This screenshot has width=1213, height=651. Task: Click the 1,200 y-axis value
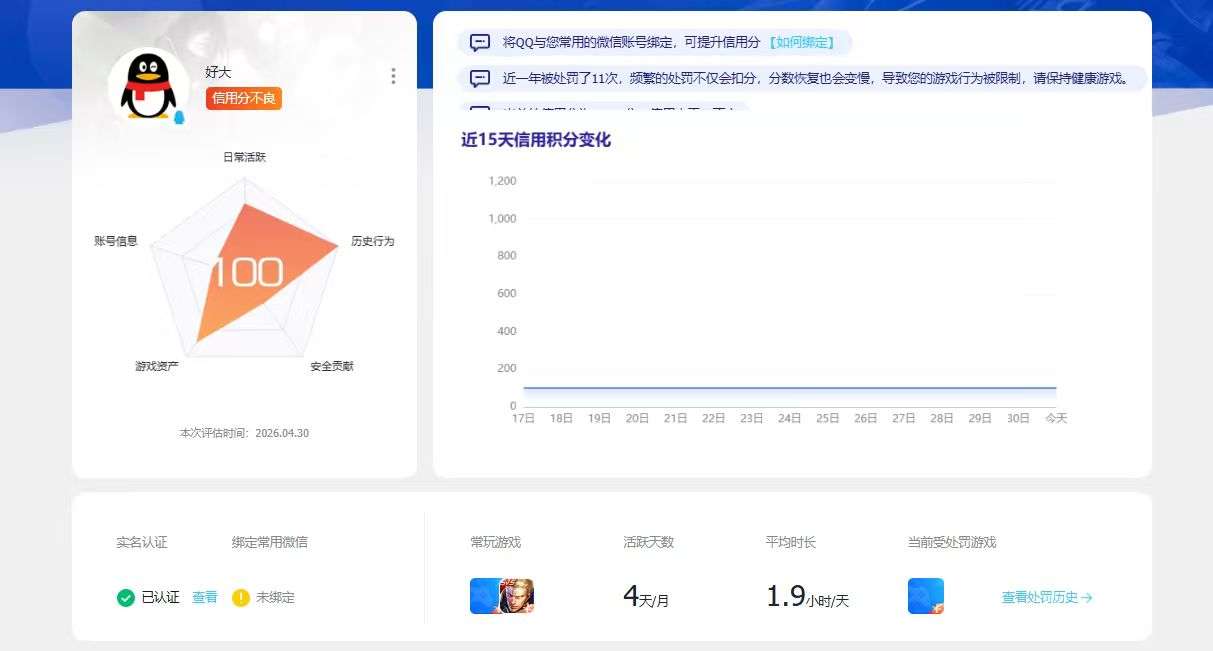(x=502, y=181)
